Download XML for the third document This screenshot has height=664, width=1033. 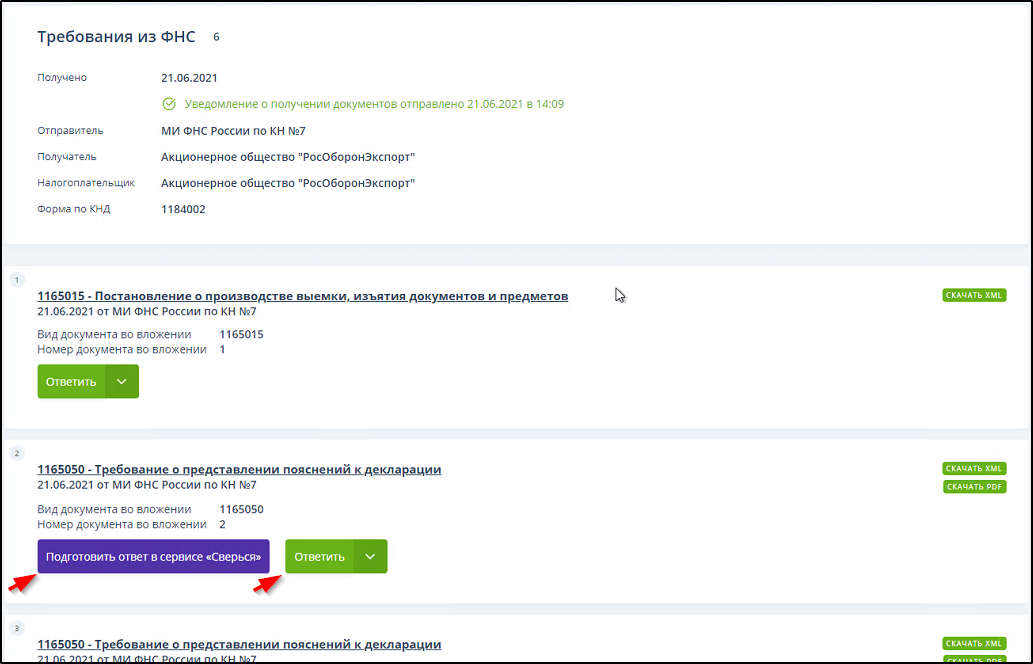(974, 643)
